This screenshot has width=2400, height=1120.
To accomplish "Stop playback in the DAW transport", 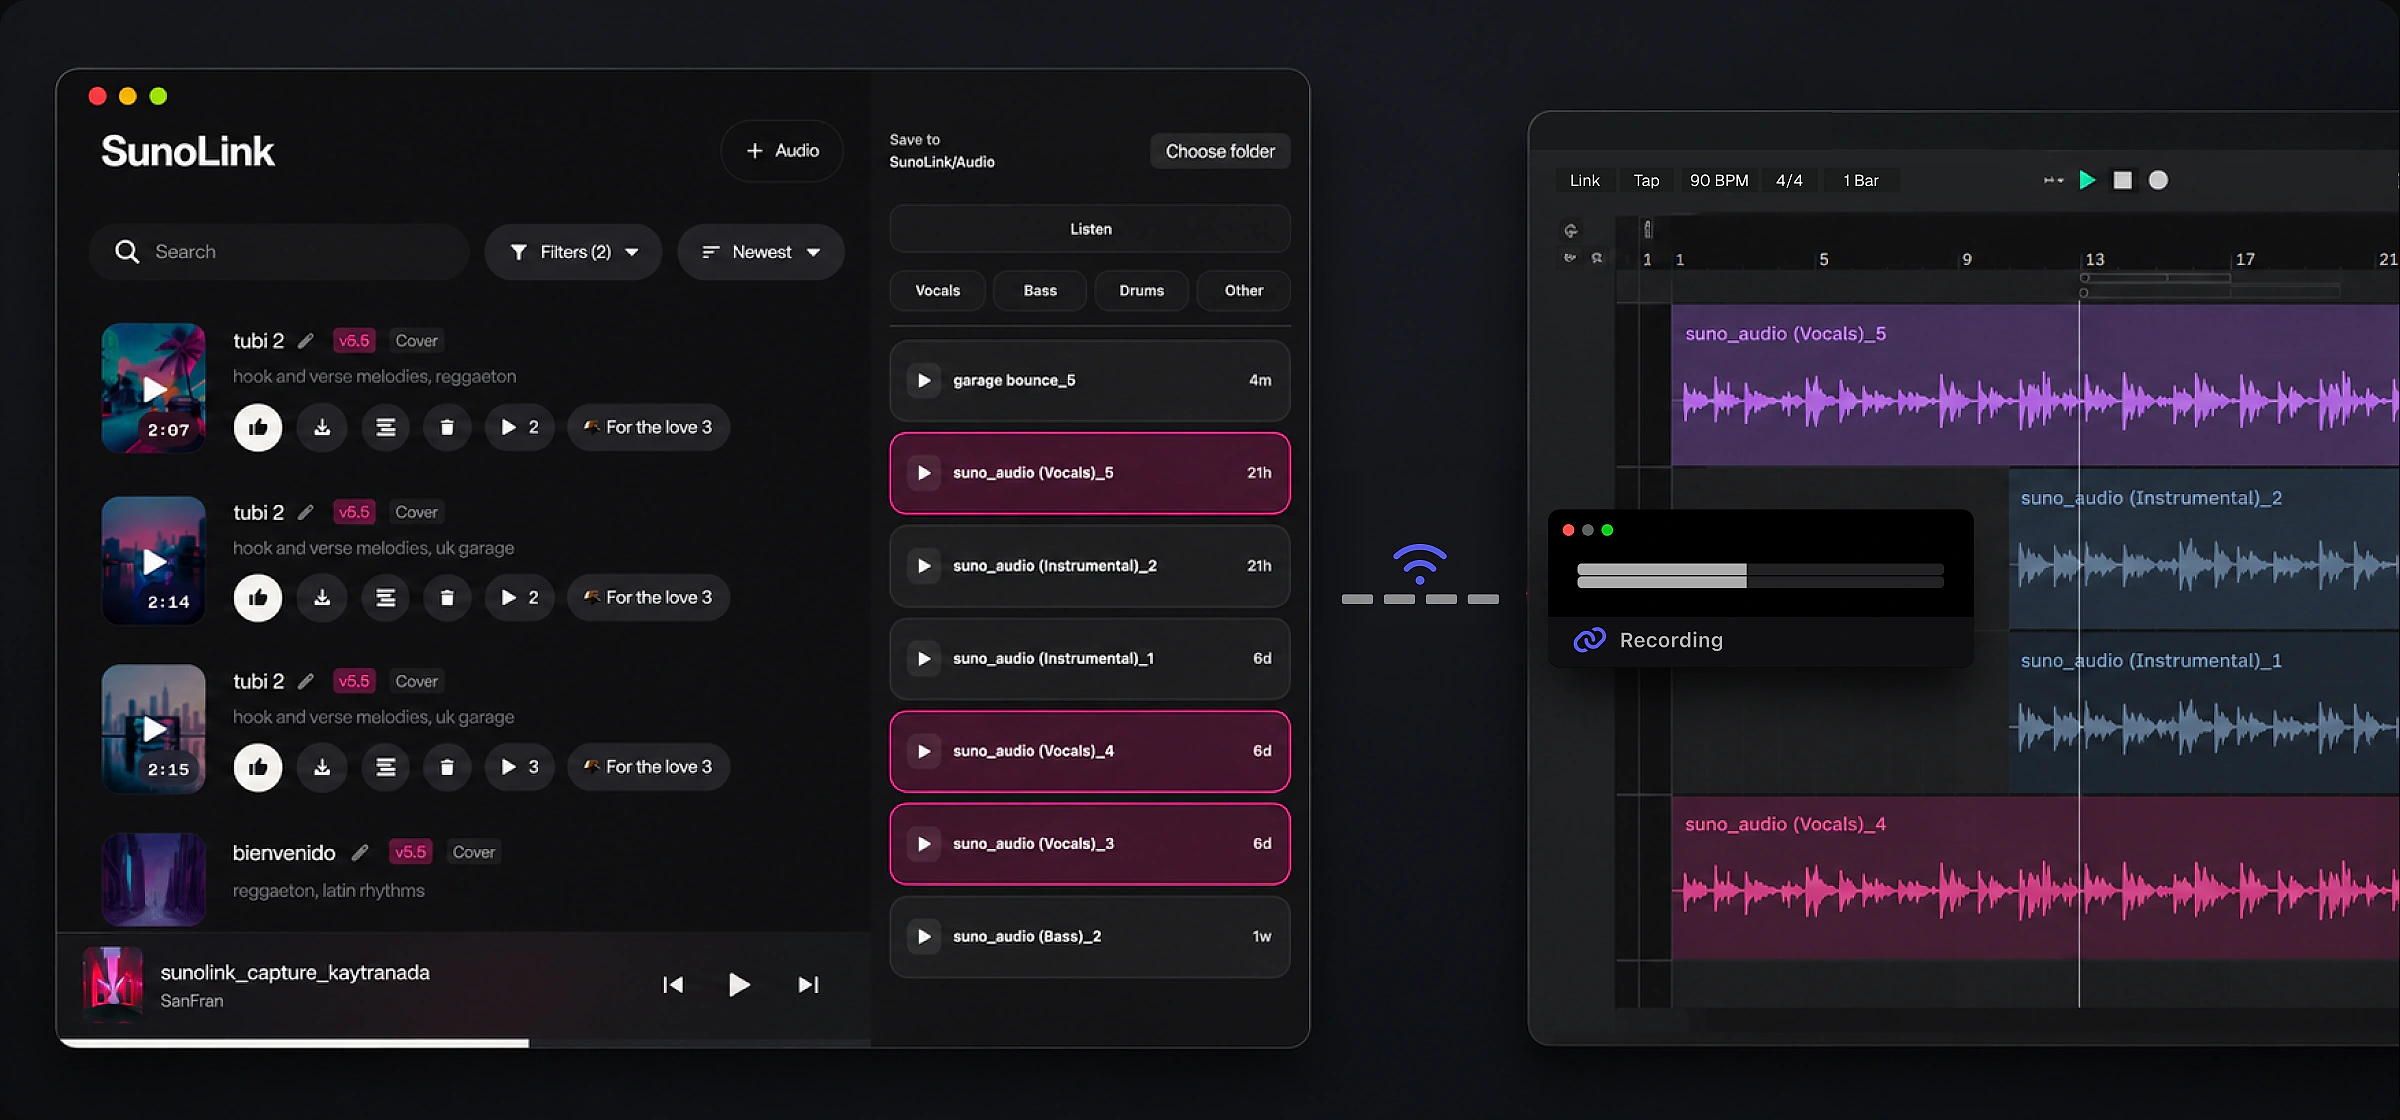I will click(x=2122, y=180).
